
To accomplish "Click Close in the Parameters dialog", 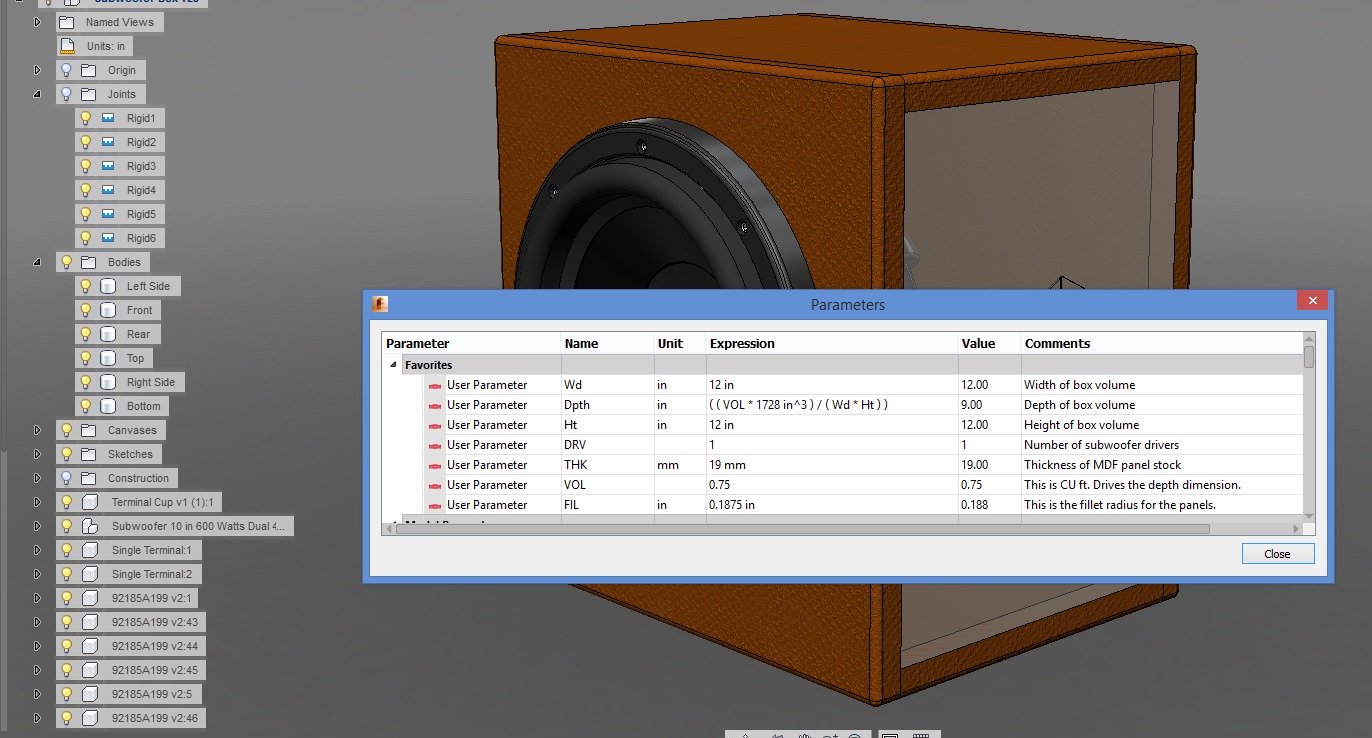I will pos(1277,553).
